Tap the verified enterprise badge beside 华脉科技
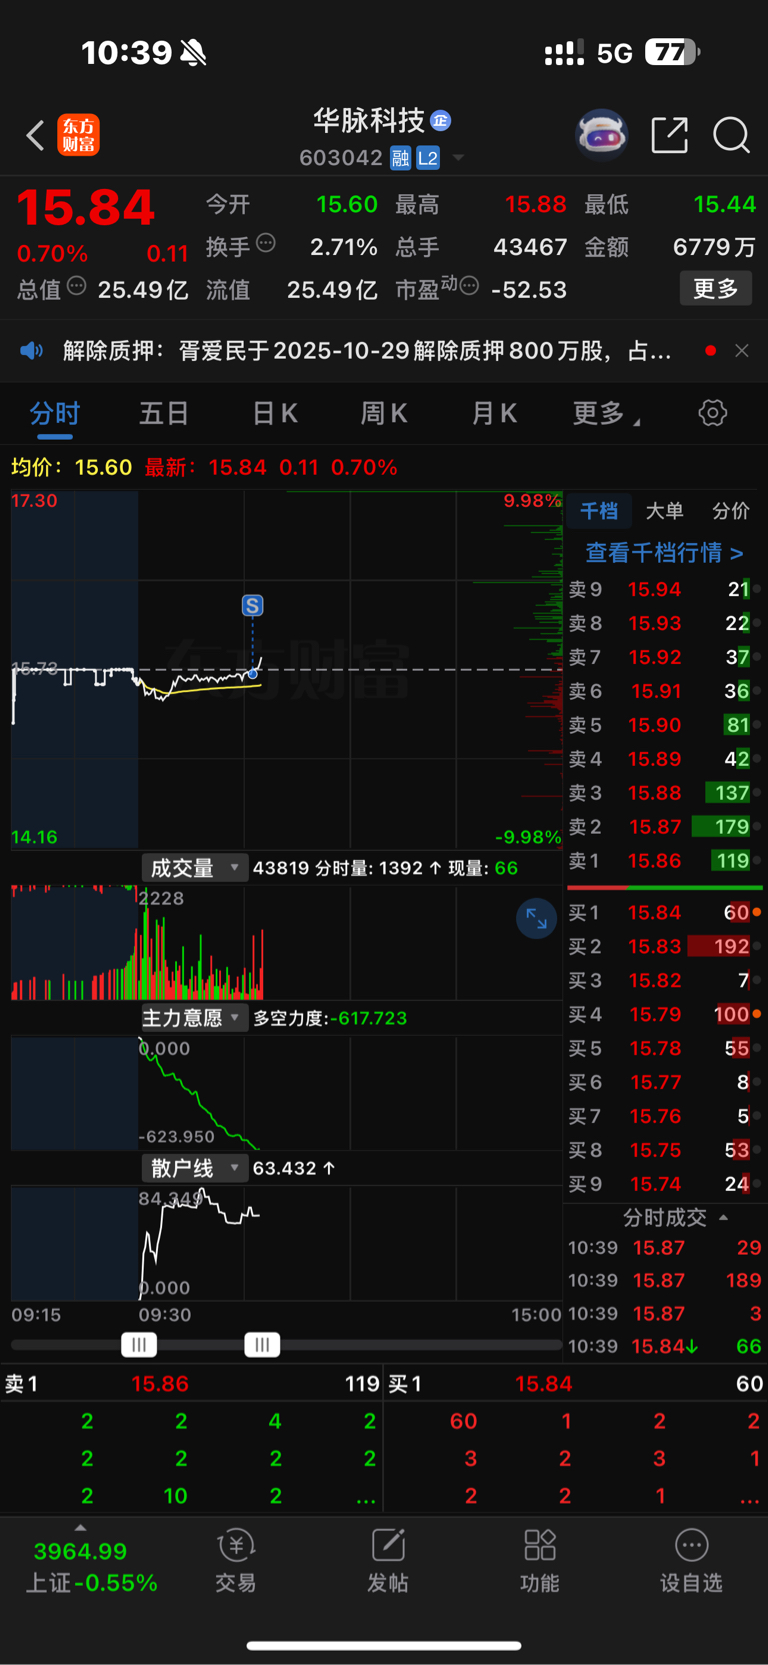This screenshot has width=768, height=1665. point(440,121)
